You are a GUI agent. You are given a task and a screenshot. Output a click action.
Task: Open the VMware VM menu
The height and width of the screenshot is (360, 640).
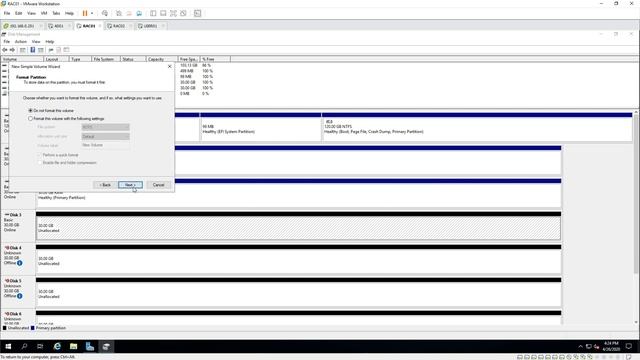click(44, 13)
